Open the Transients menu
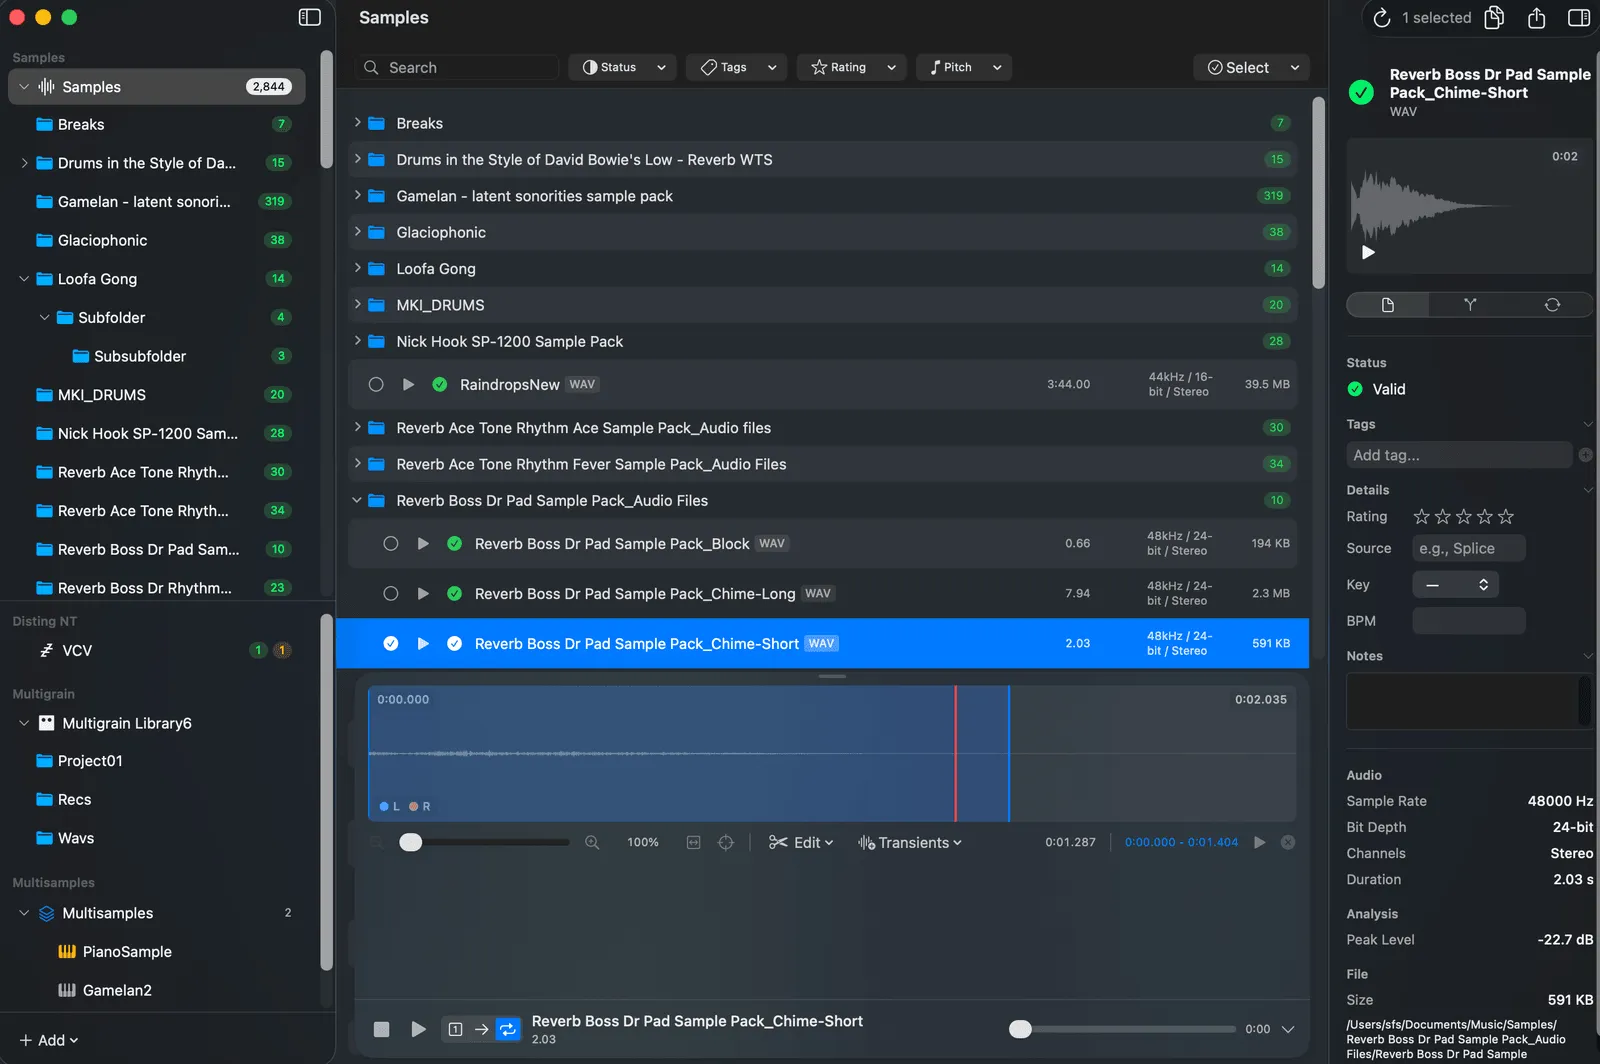1600x1064 pixels. [910, 843]
